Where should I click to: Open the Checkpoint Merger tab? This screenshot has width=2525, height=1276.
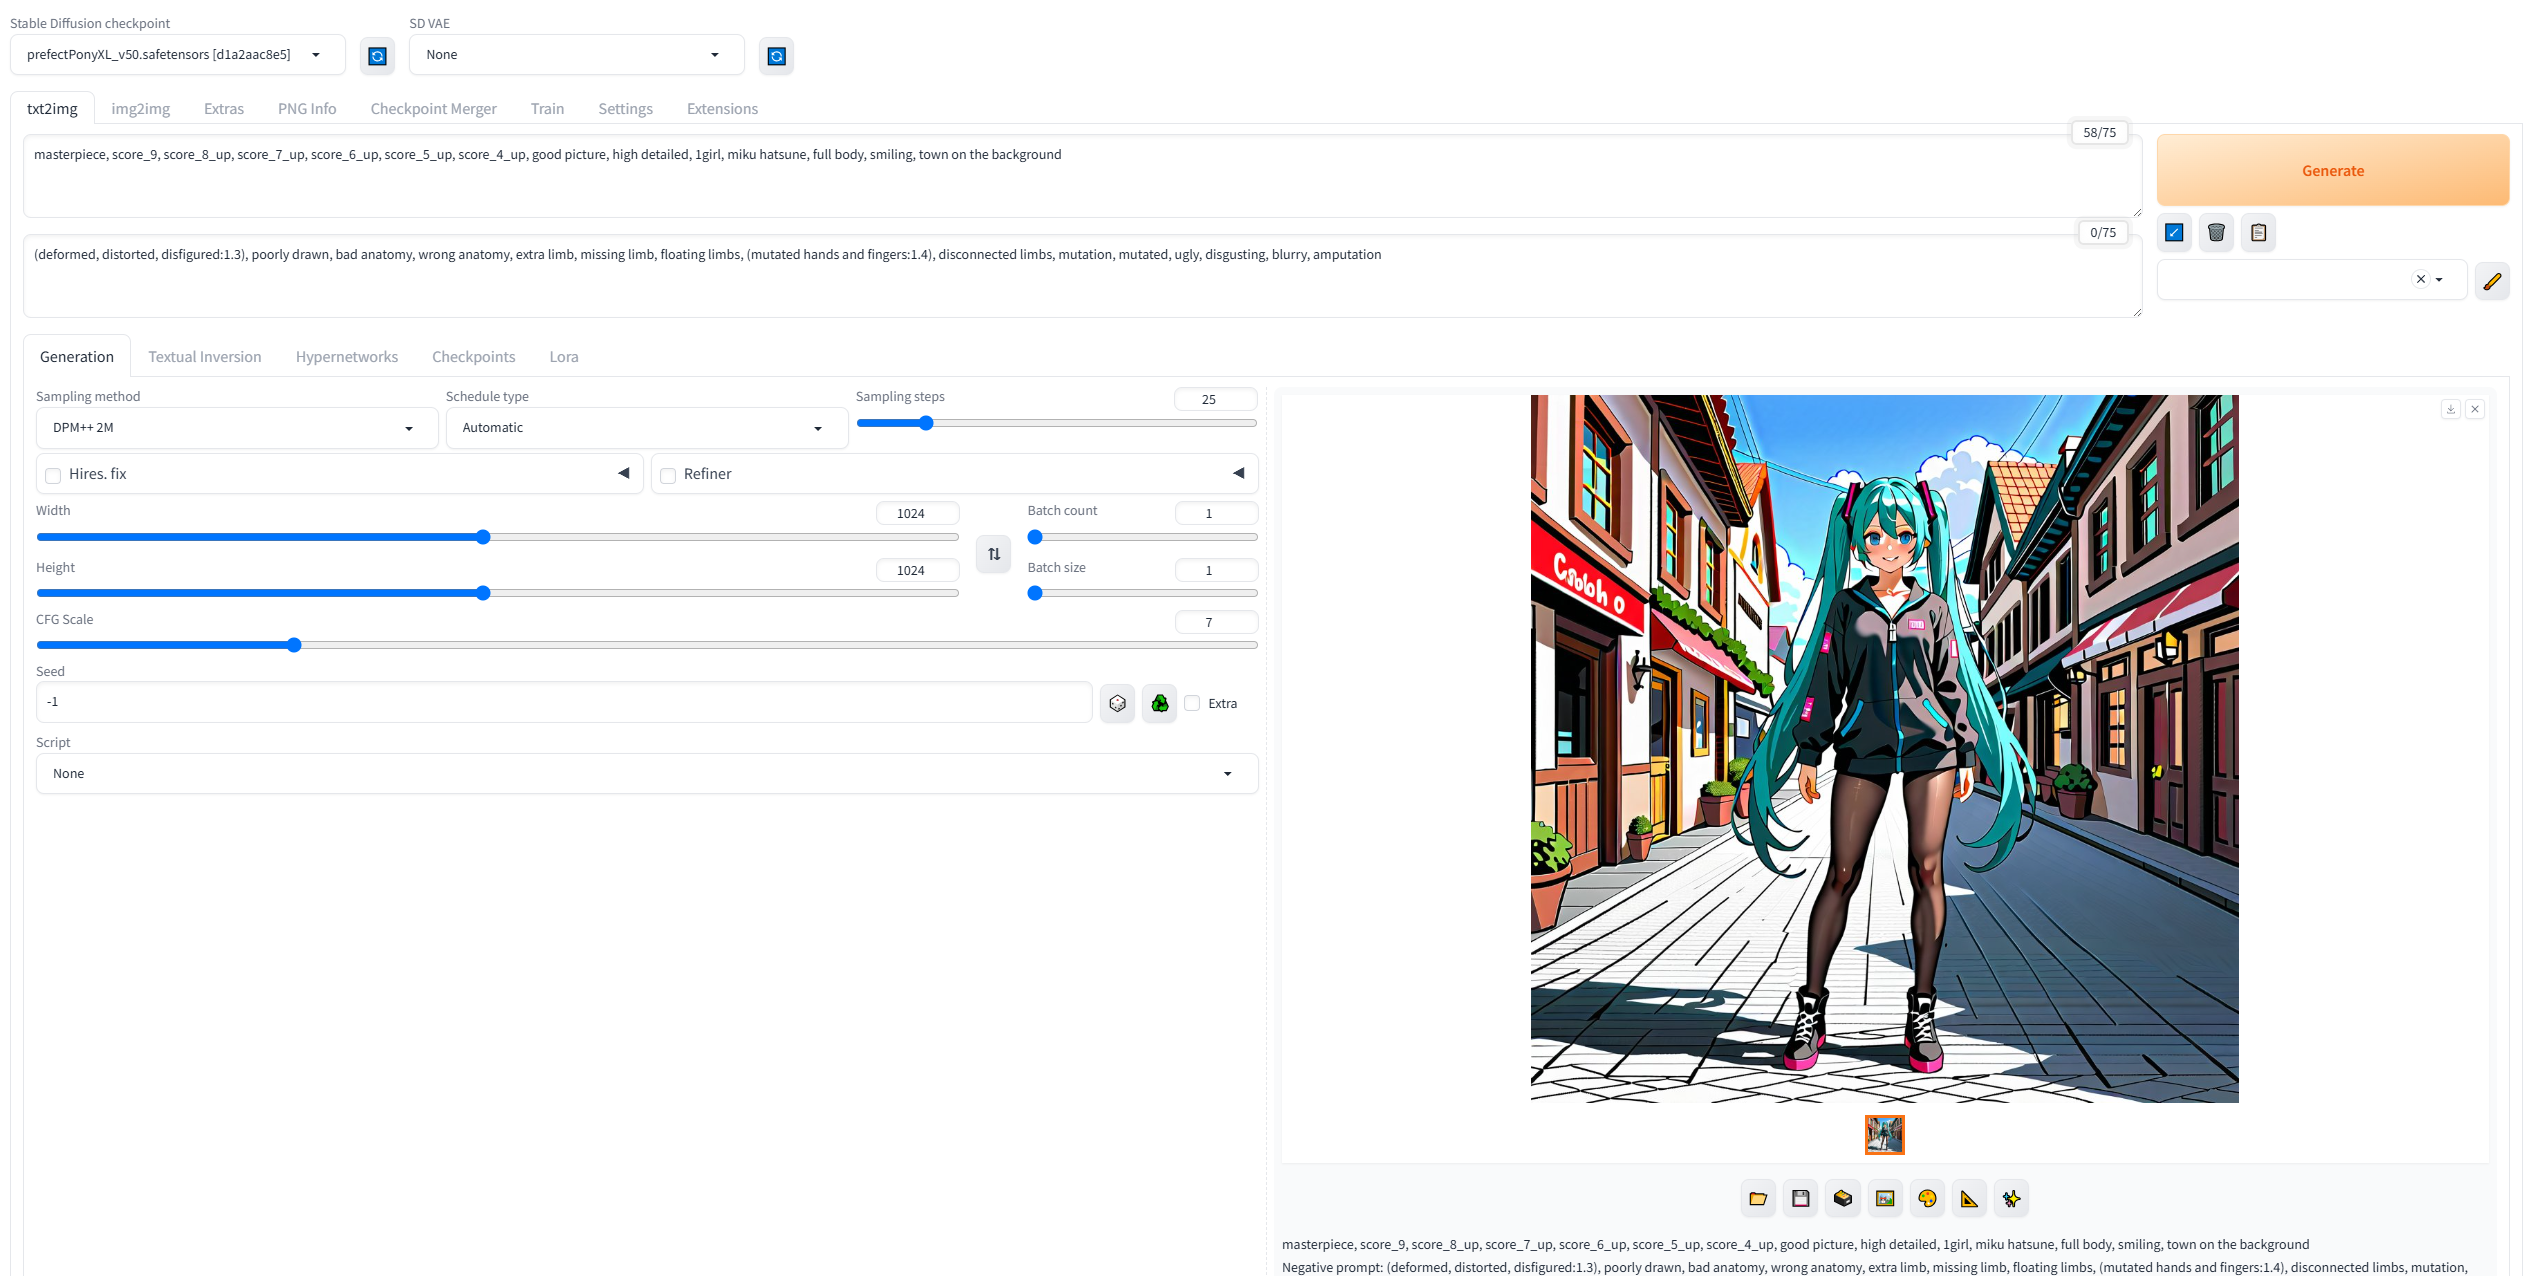[x=433, y=109]
